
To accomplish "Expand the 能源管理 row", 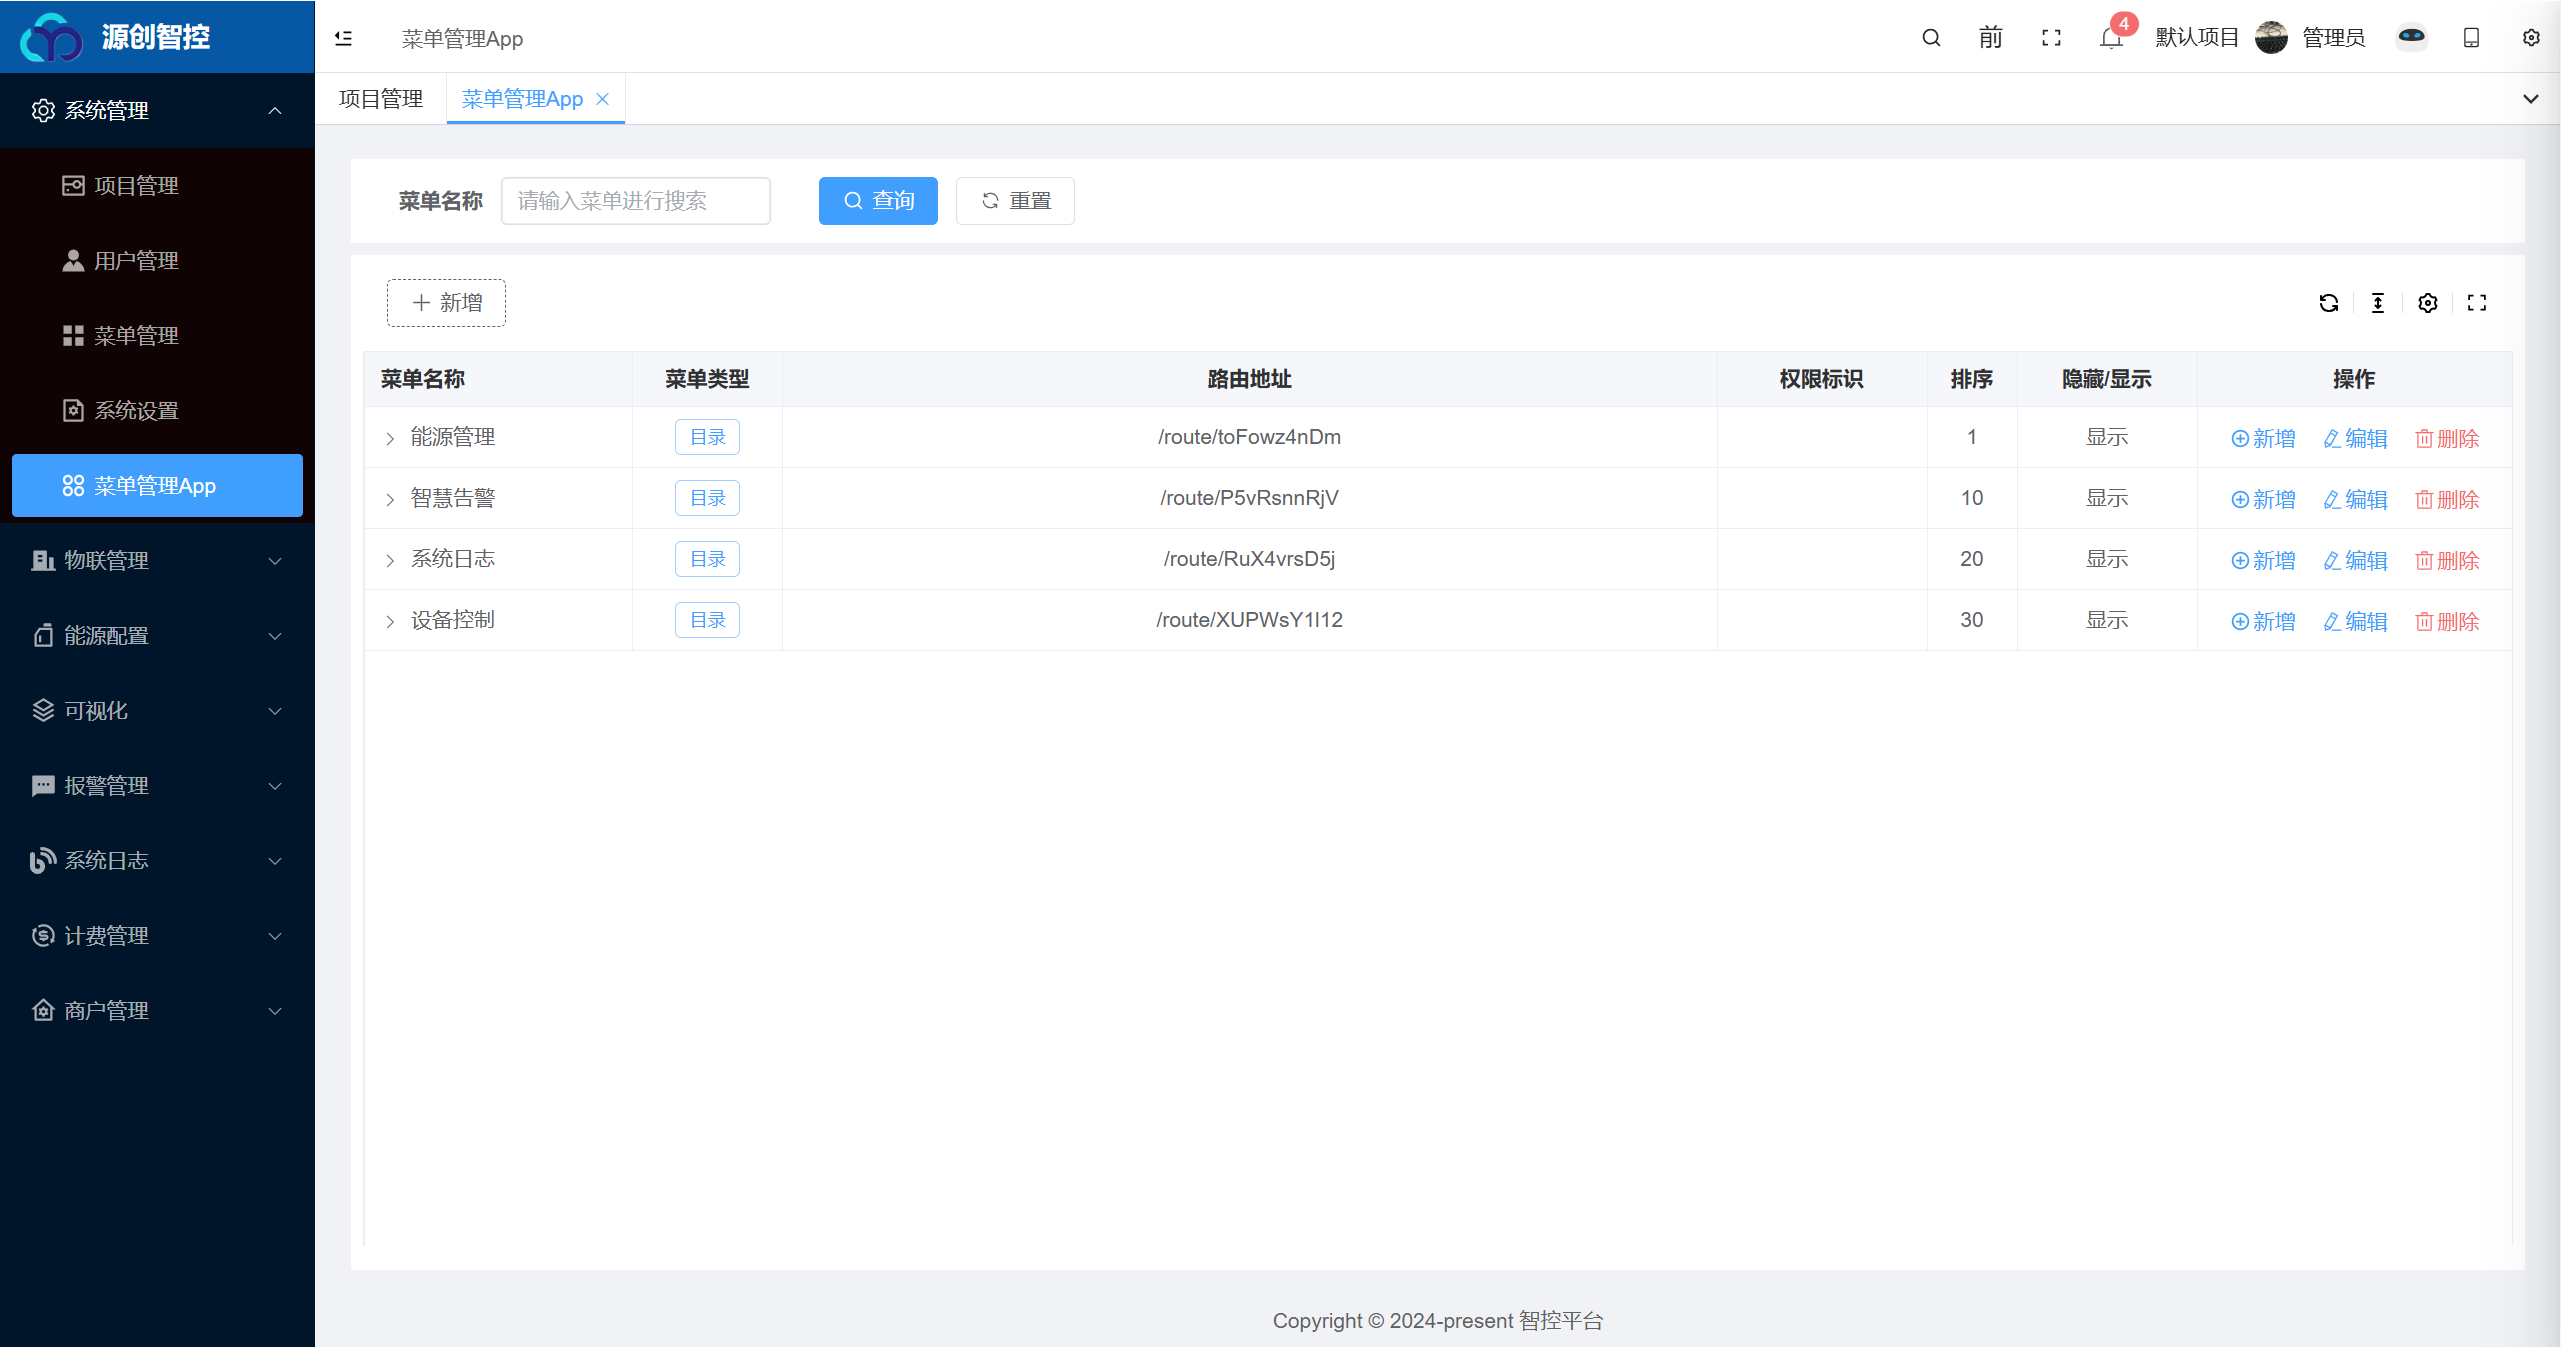I will (390, 438).
